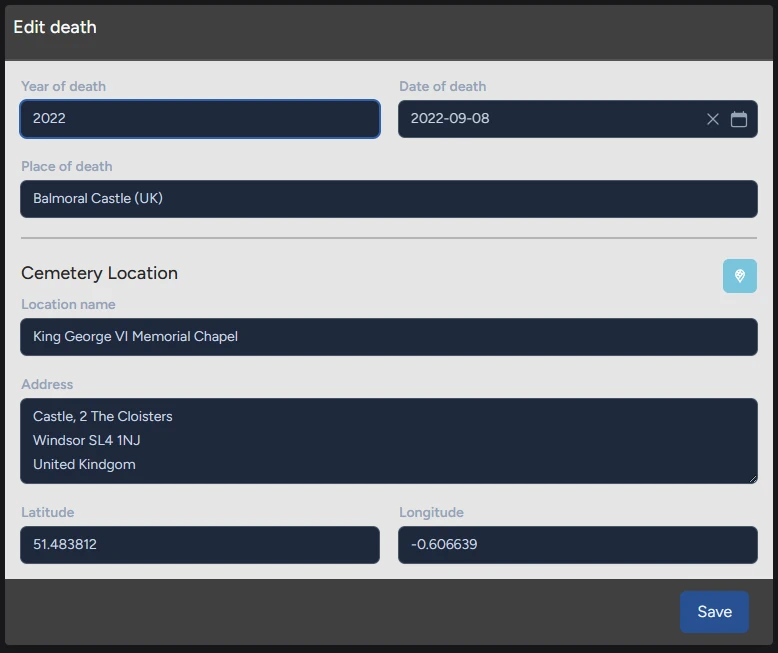Click the "Longitude" label text
The image size is (778, 653).
click(431, 513)
